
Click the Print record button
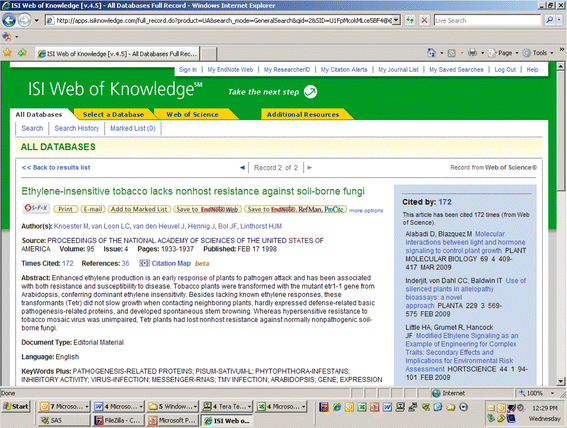(x=65, y=209)
